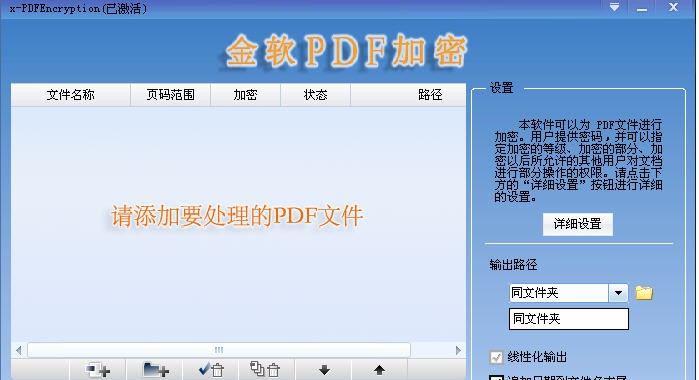Image resolution: width=699 pixels, height=380 pixels.
Task: Toggle the 线性化输出 checkbox
Action: 496,357
